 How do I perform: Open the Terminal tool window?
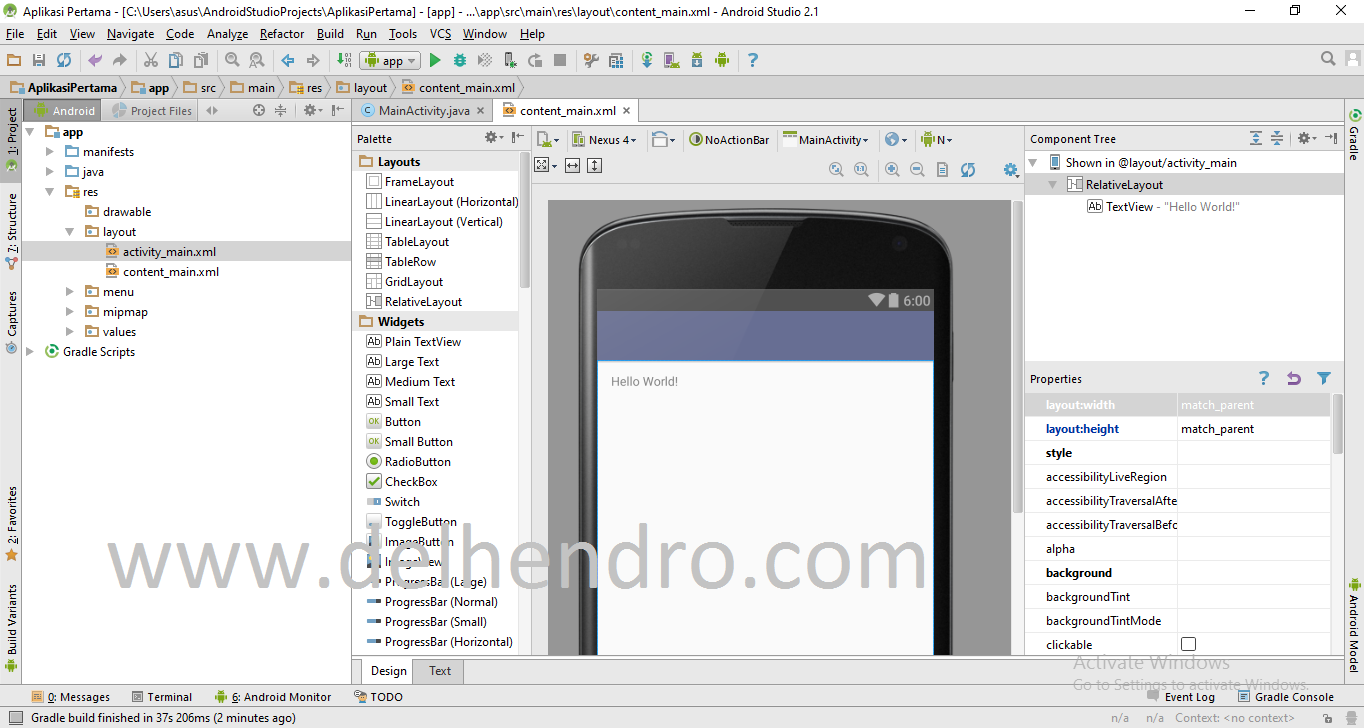tap(160, 697)
